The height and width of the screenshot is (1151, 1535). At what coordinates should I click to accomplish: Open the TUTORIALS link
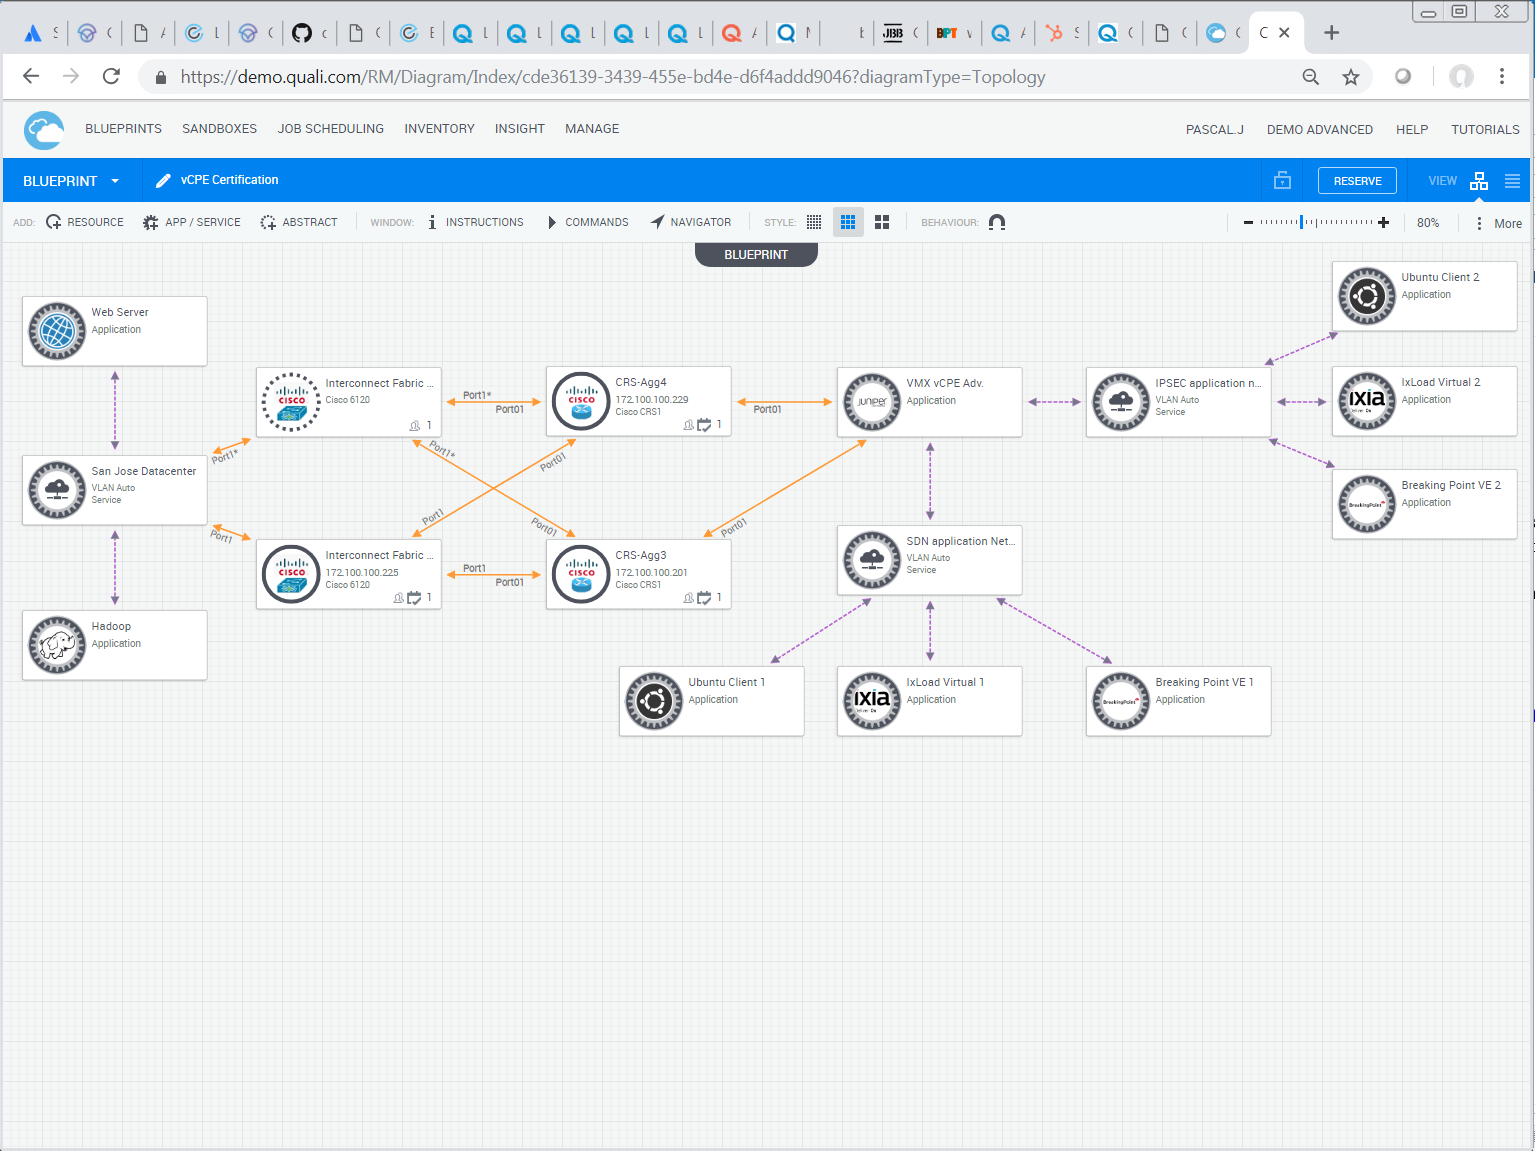[1485, 130]
